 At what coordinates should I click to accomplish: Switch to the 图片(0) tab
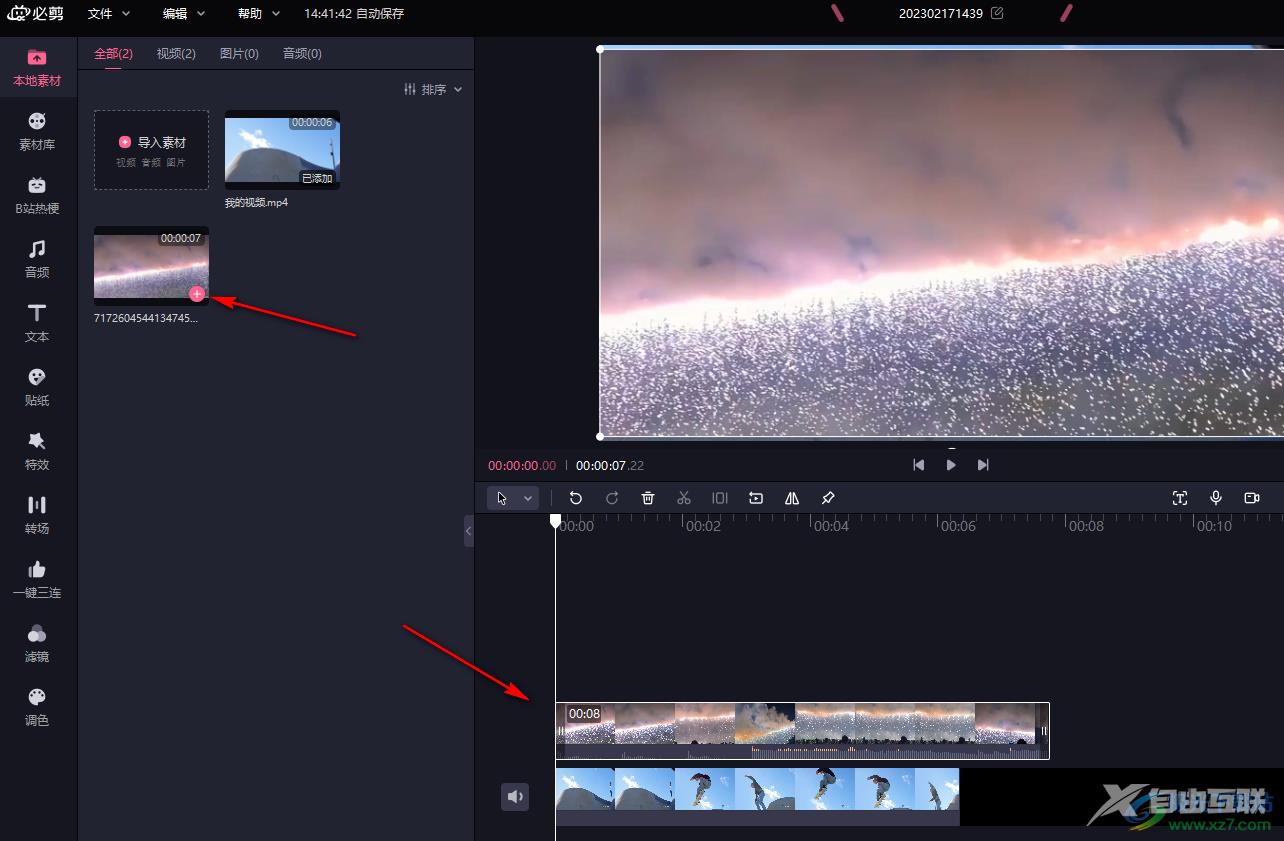click(239, 54)
